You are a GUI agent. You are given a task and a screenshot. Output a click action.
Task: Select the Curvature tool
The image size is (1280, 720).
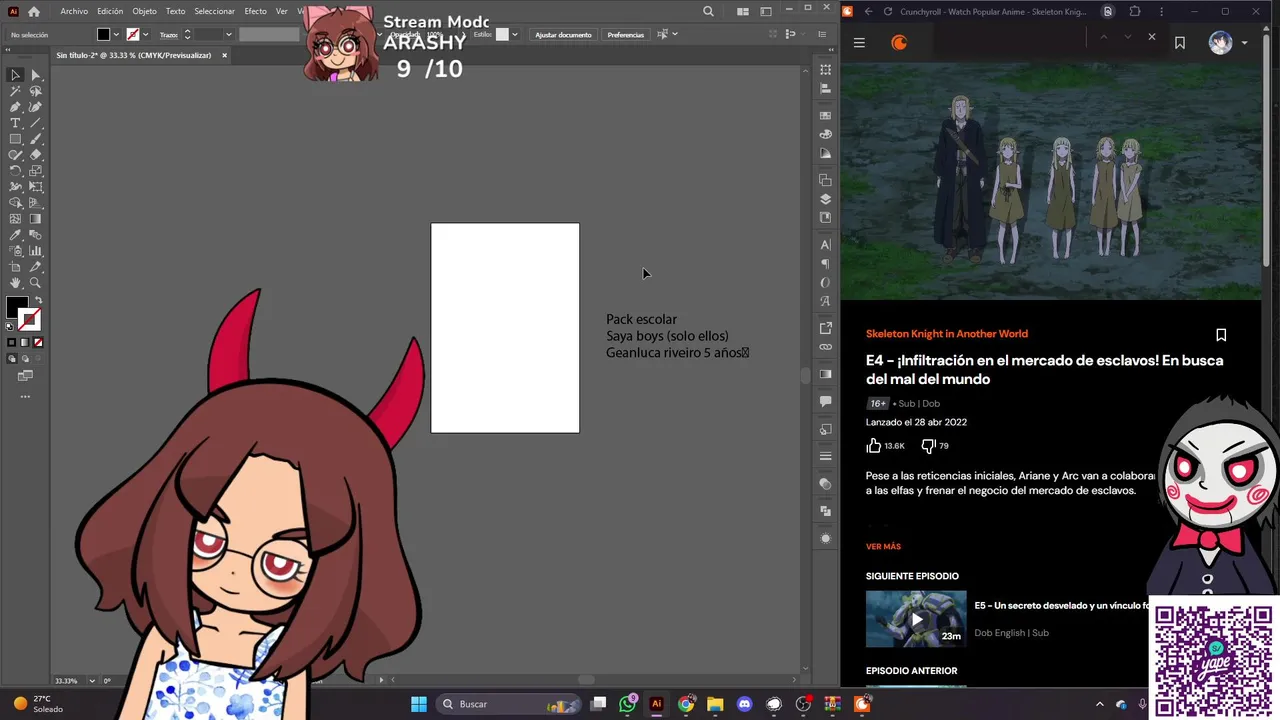[35, 107]
